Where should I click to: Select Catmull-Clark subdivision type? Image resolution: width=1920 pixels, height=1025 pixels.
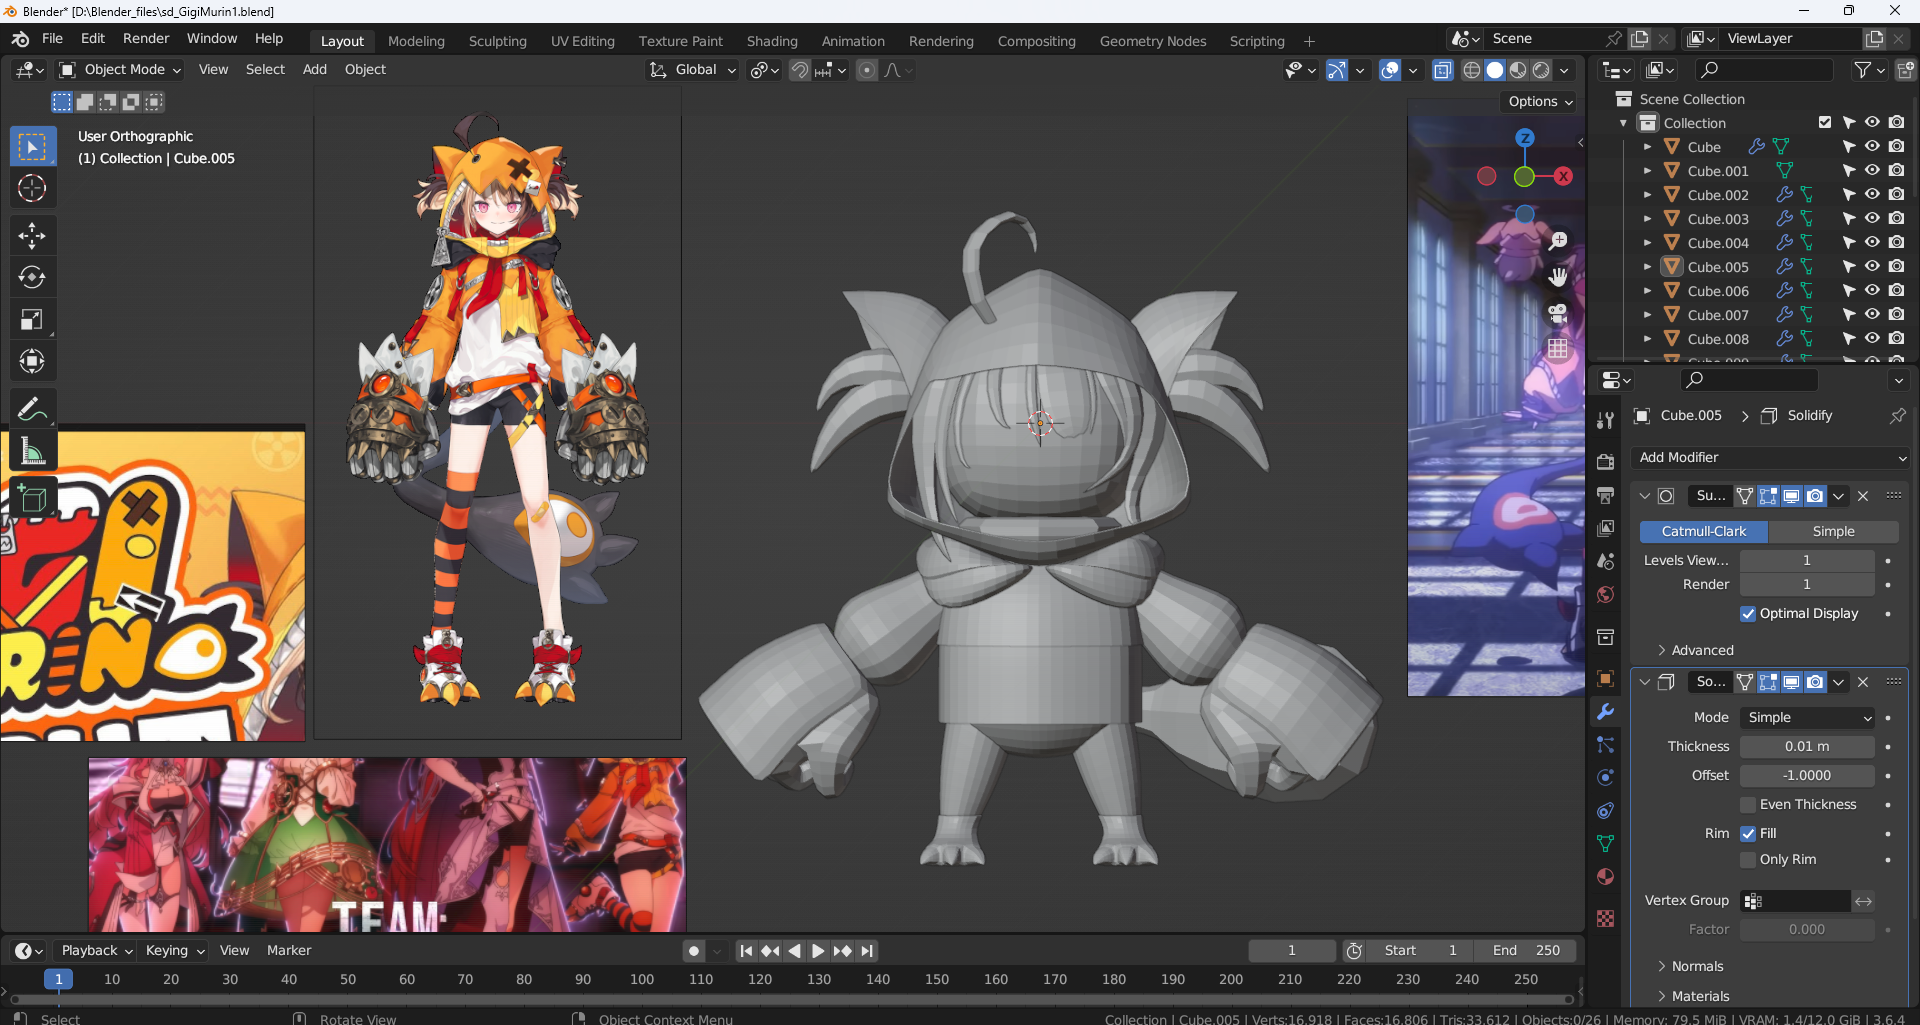1704,532
